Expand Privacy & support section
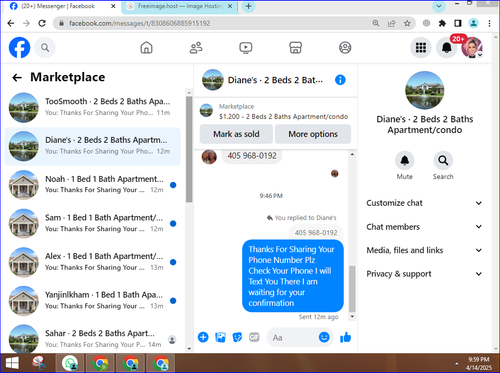Screen dimensions: 500x373 click(424, 274)
